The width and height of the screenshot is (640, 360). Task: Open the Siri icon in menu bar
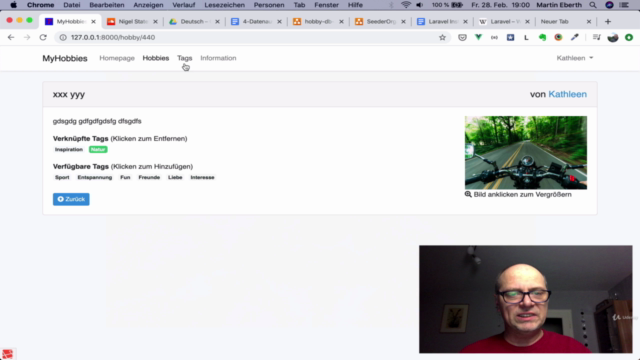pos(609,5)
